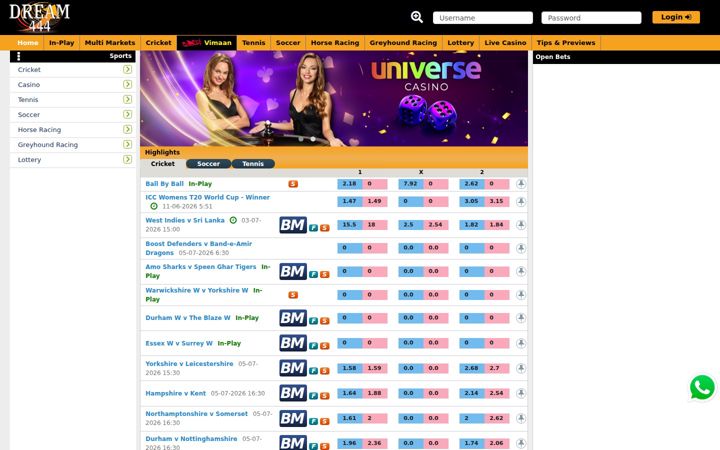Screen dimensions: 720x450
Task: Open WhatsApp chat floating icon
Action: tap(702, 387)
